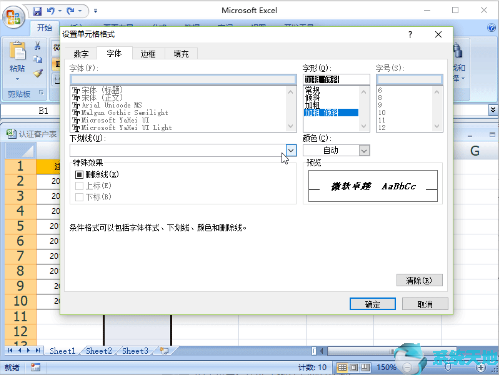The image size is (499, 375).
Task: Click font list scroll down arrow
Action: click(x=291, y=126)
